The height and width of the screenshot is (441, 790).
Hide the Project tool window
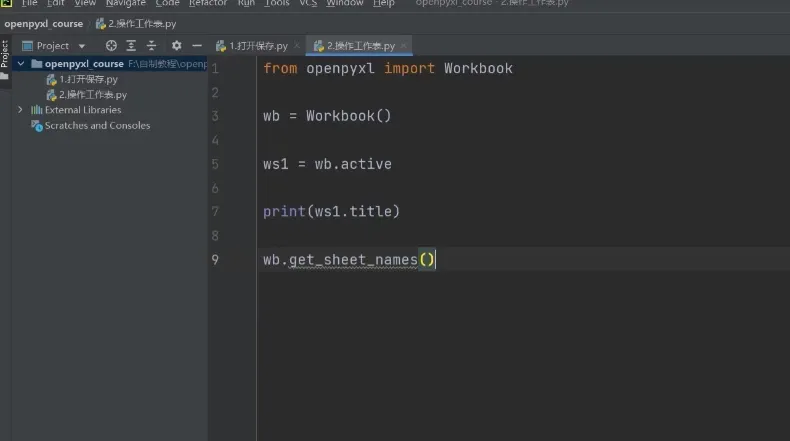pyautogui.click(x=197, y=46)
